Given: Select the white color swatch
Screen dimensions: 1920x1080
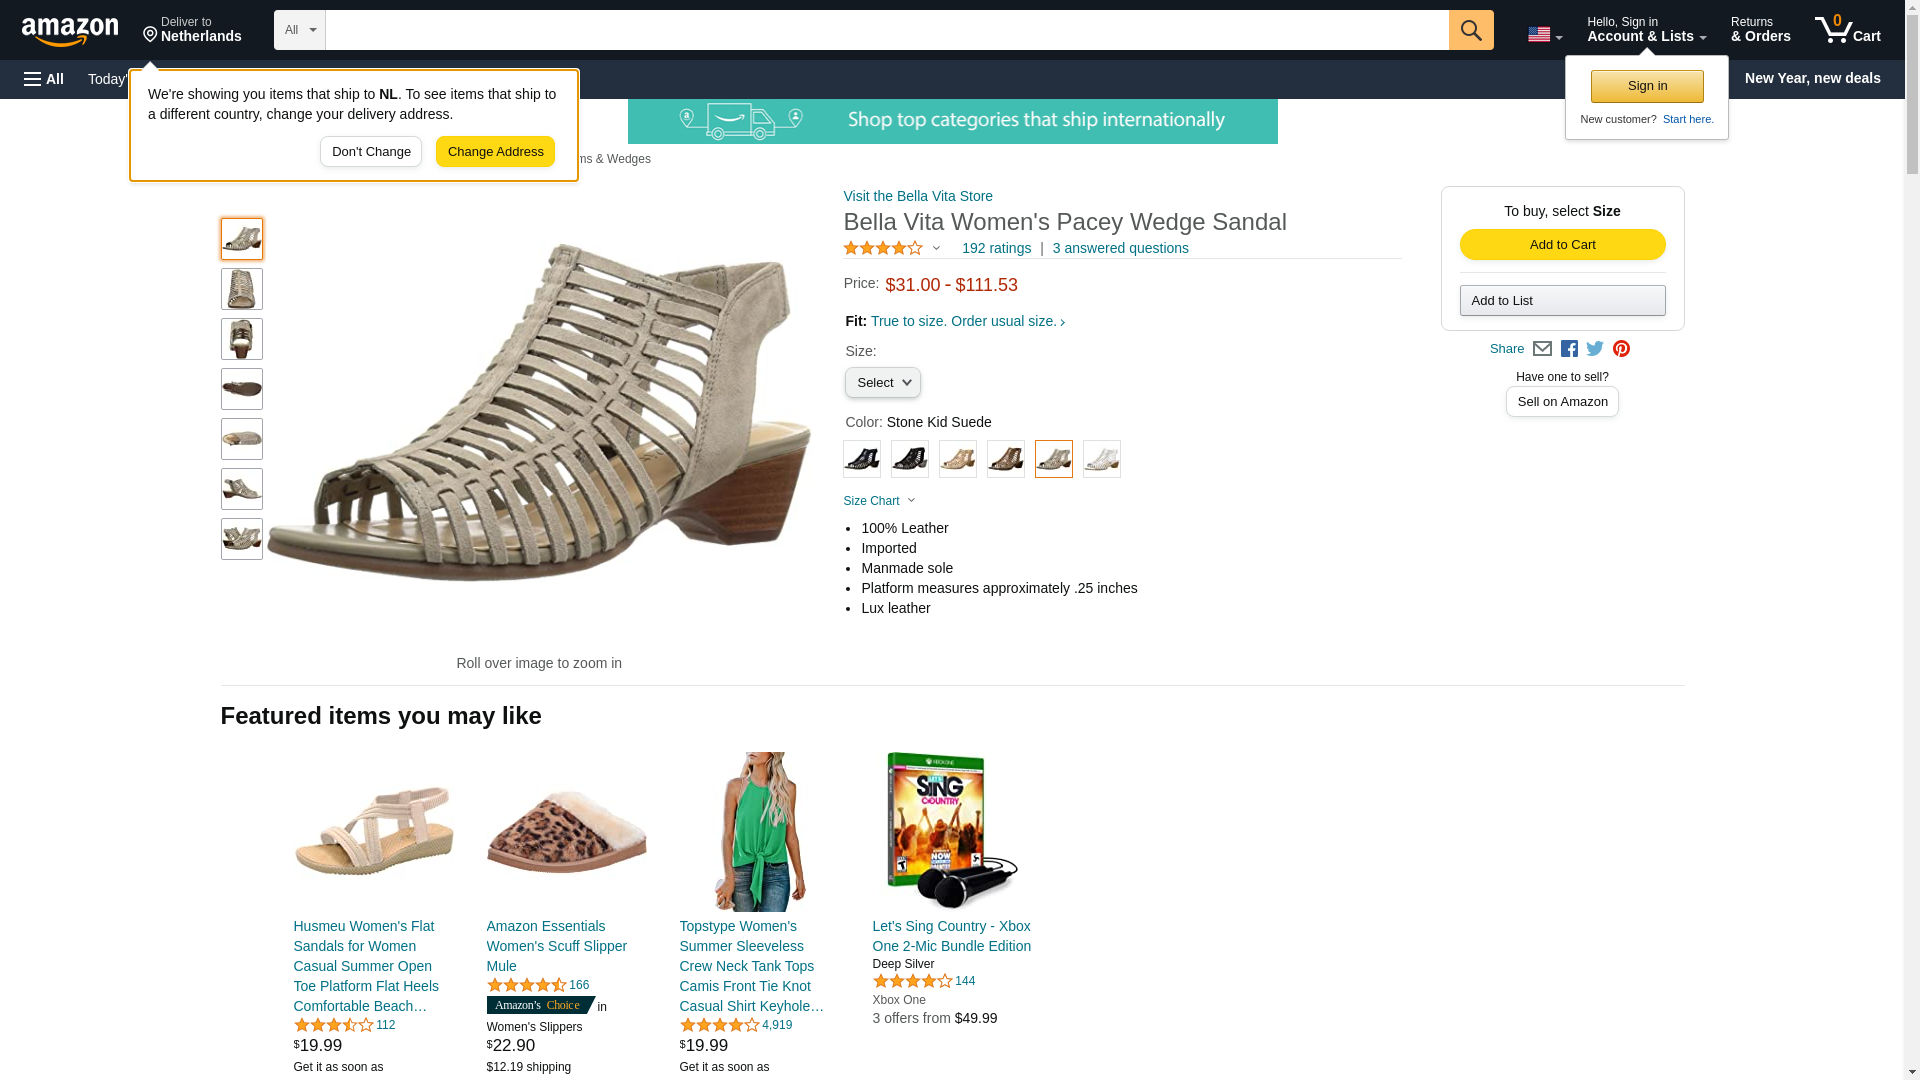Looking at the screenshot, I should tap(1101, 459).
